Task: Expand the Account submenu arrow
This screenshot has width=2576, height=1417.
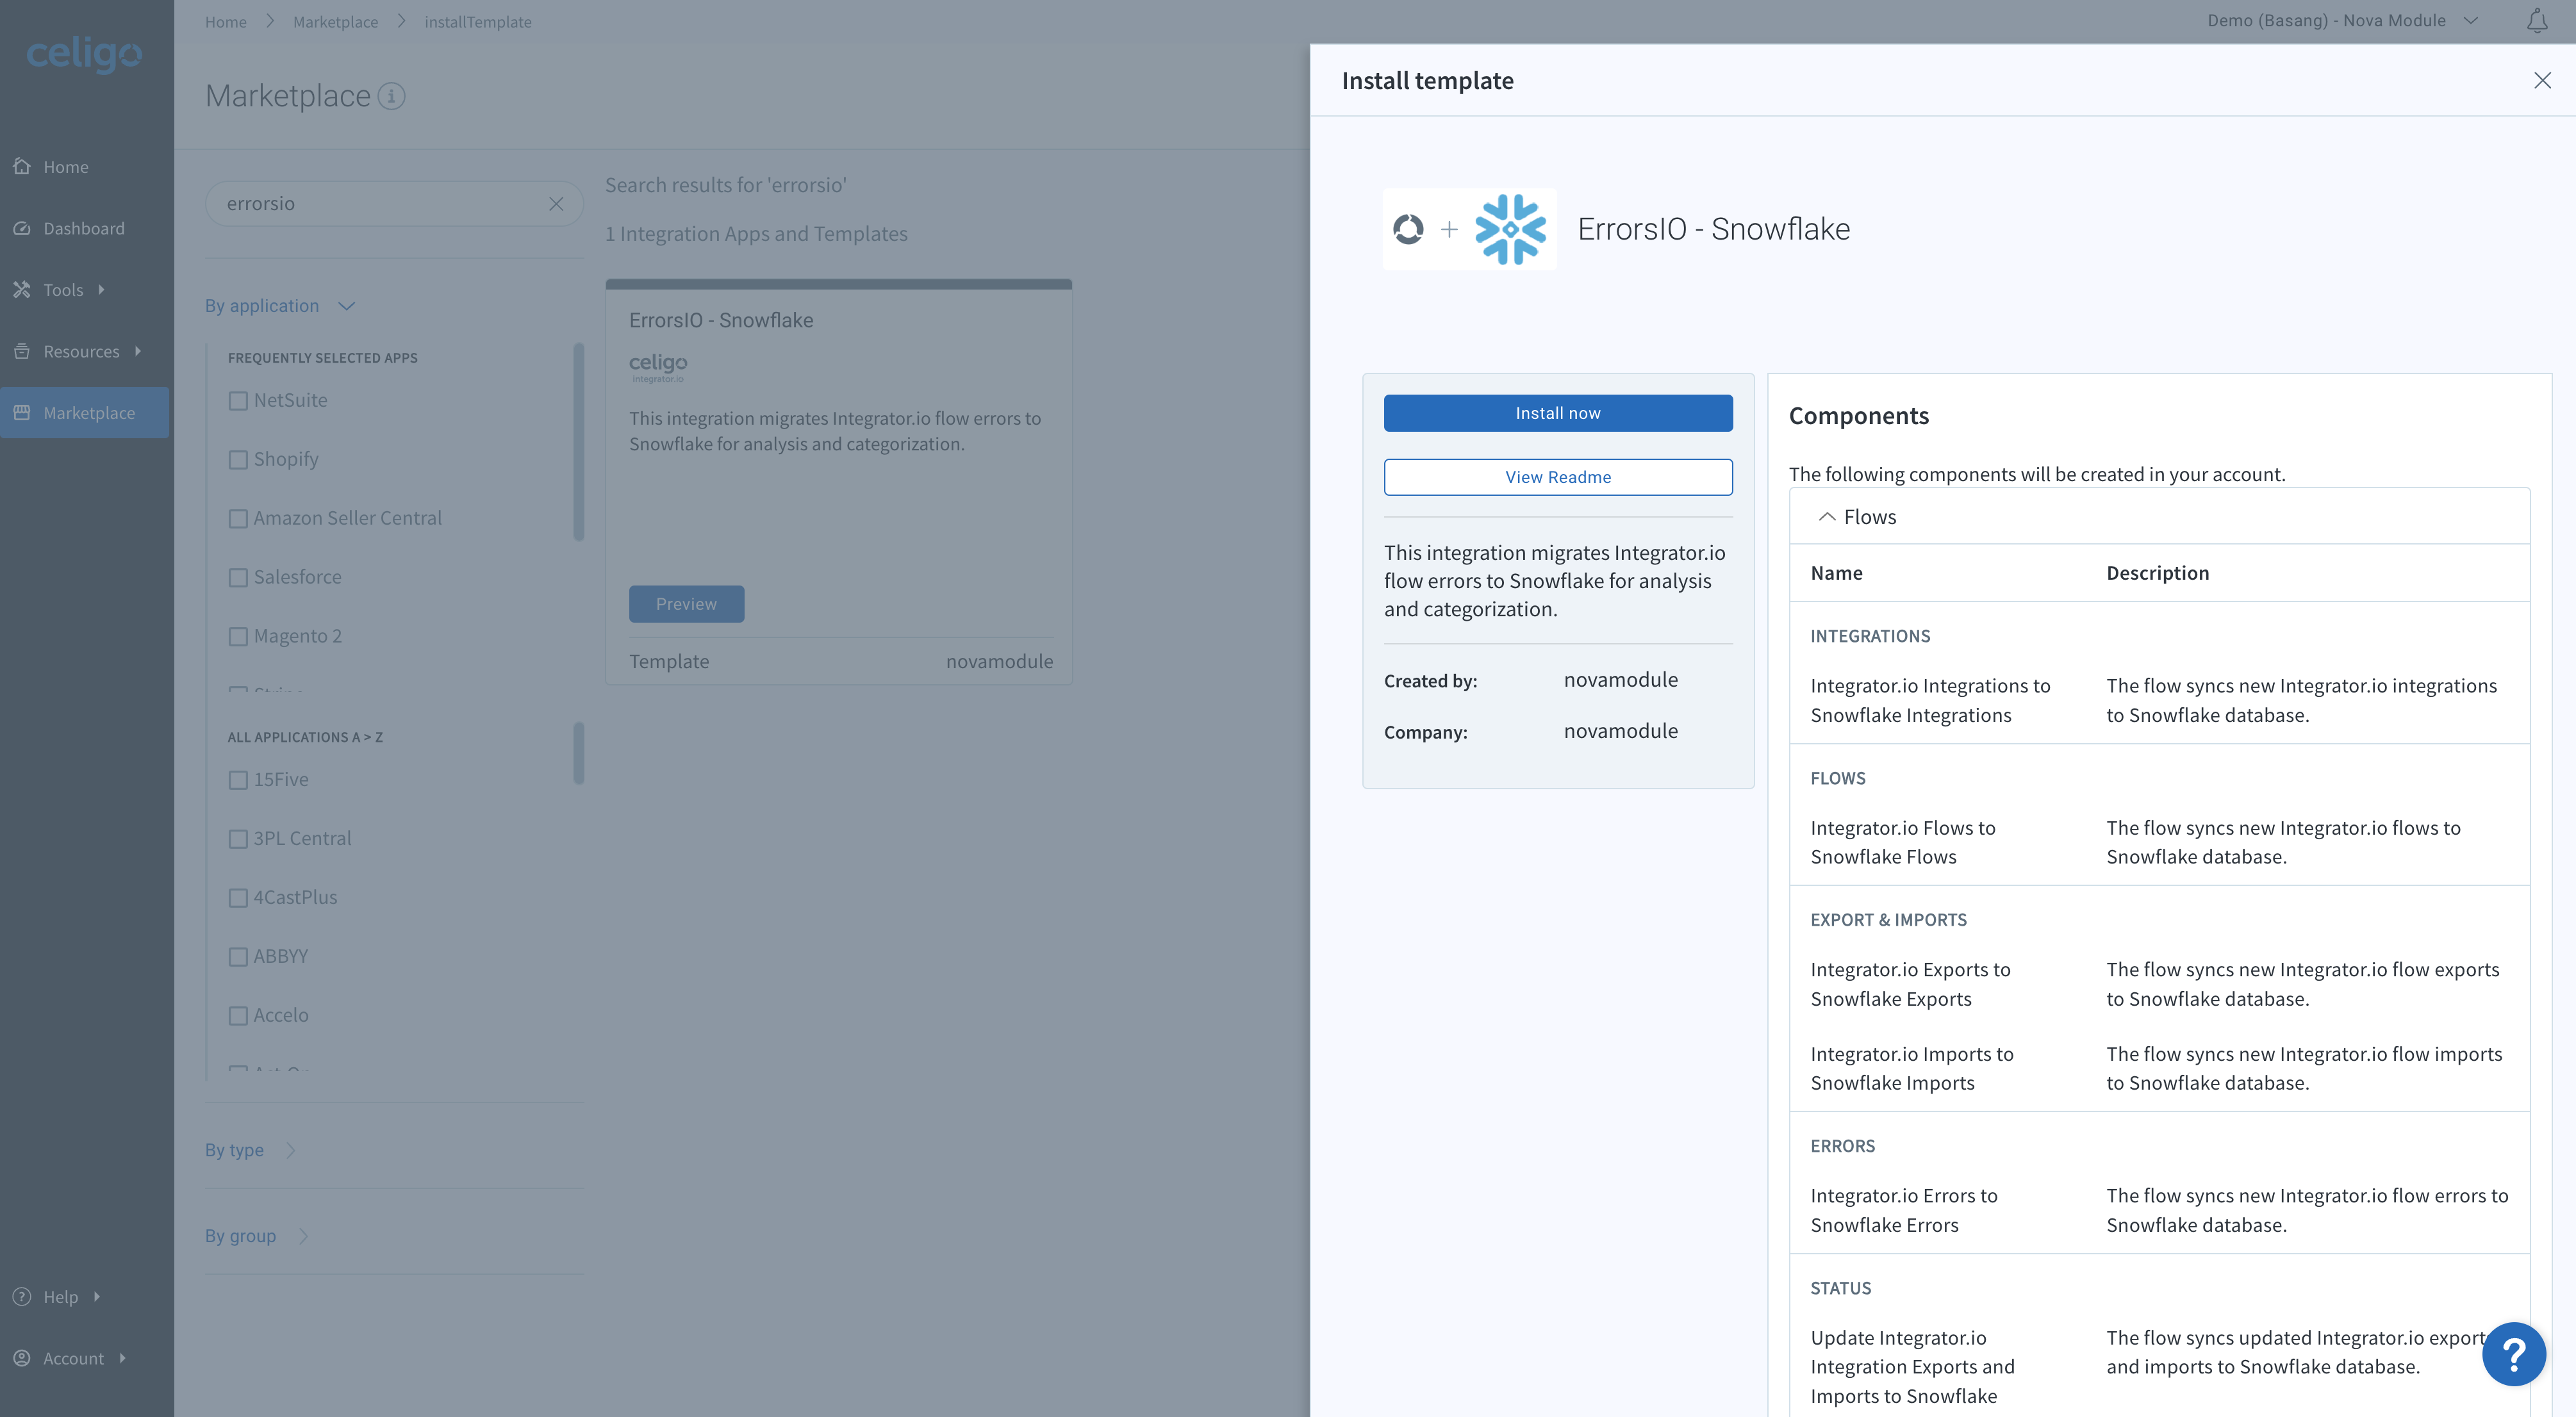Action: click(122, 1357)
